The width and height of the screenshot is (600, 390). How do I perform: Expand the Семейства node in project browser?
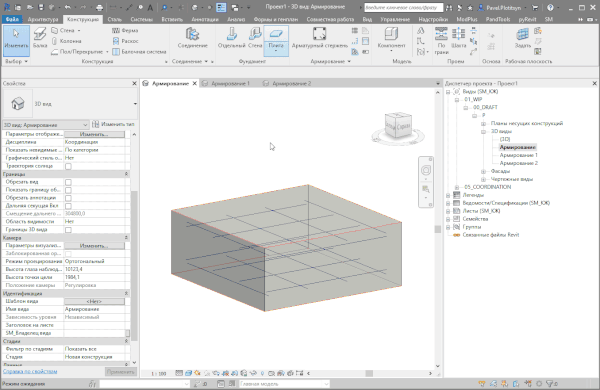coord(448,219)
